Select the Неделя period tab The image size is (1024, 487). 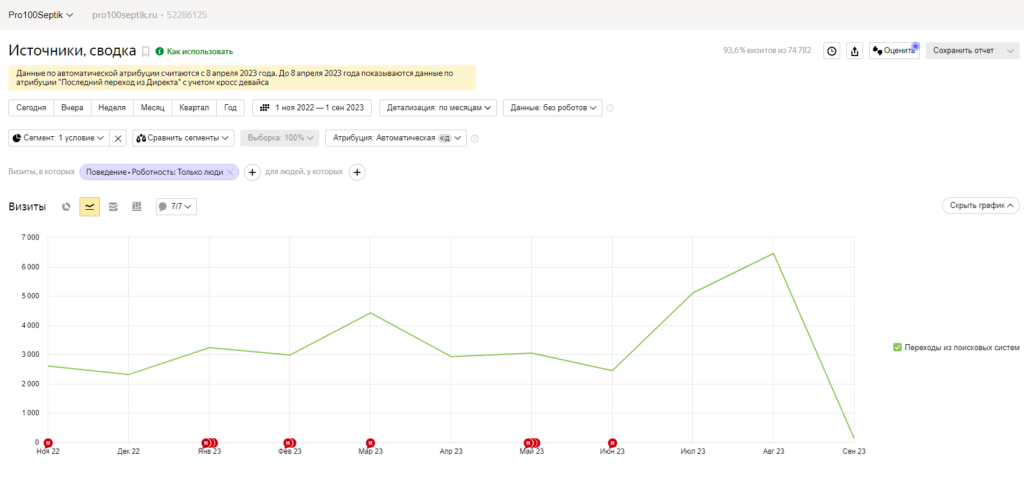(112, 108)
